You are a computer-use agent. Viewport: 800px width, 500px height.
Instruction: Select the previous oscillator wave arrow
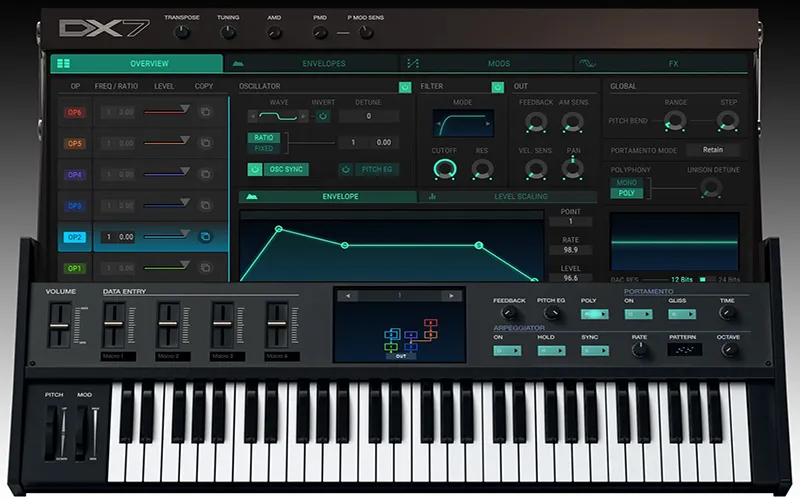point(252,116)
